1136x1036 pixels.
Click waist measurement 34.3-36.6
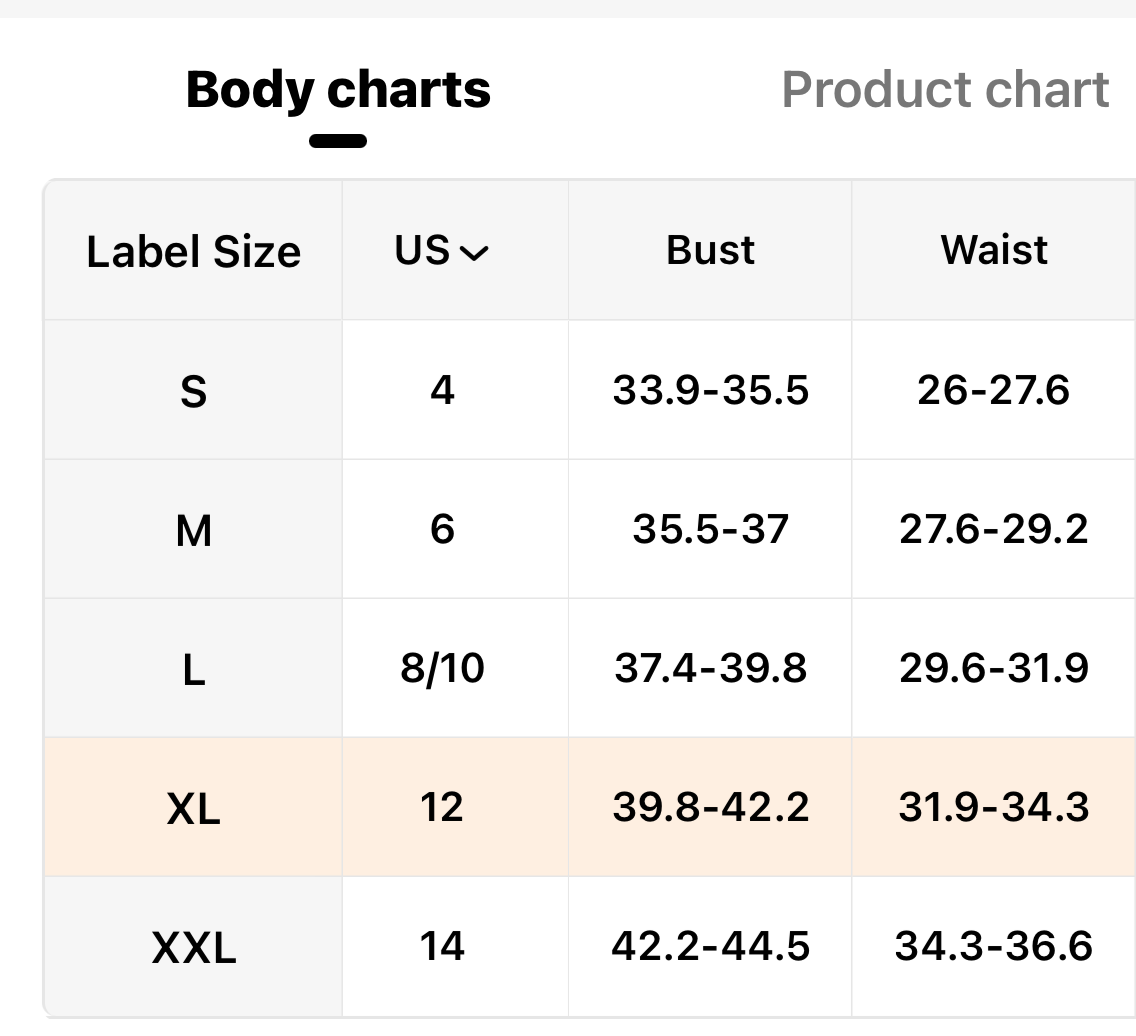tap(994, 946)
